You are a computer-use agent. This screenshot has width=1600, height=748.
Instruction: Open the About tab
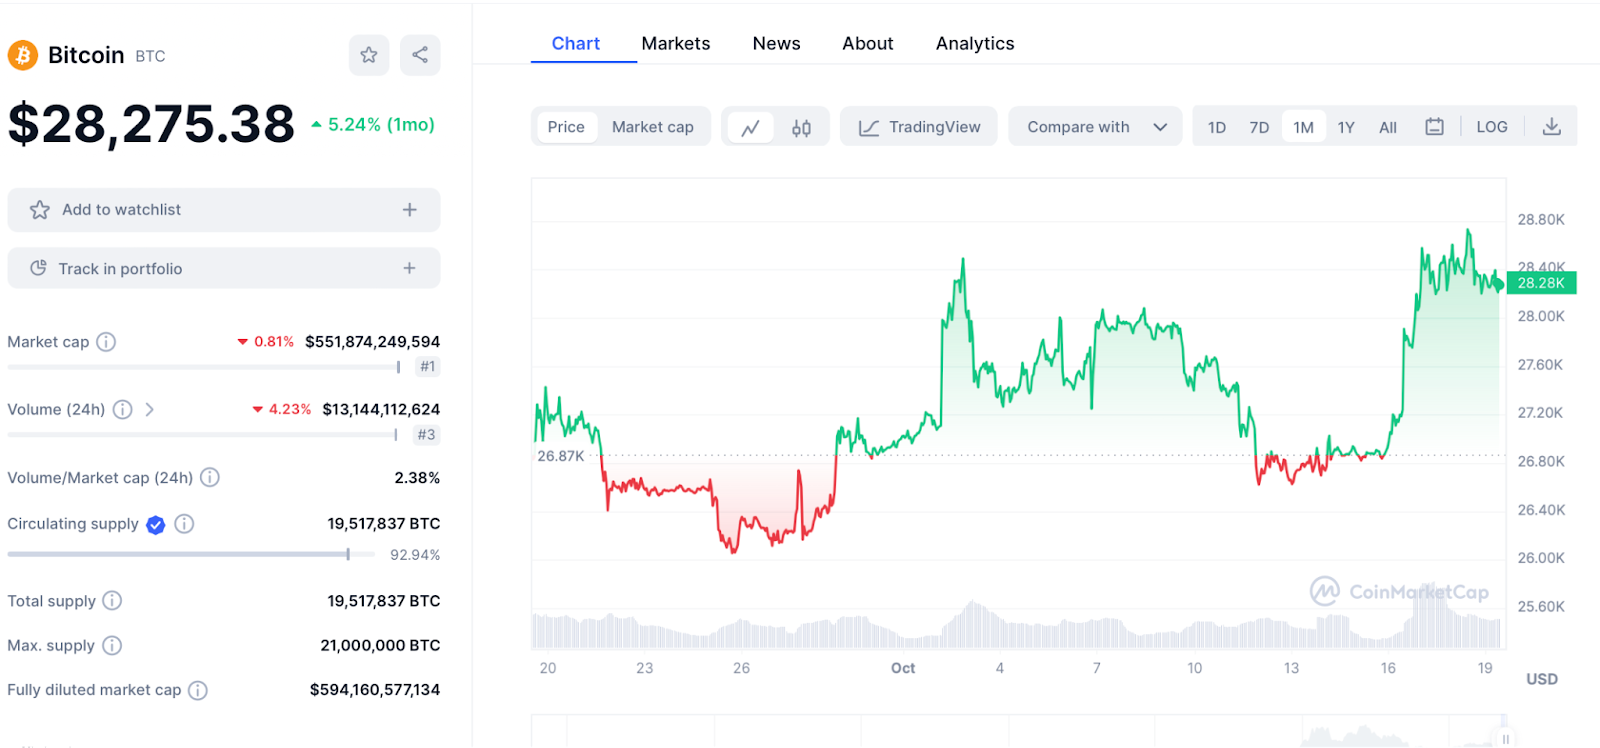tap(868, 43)
